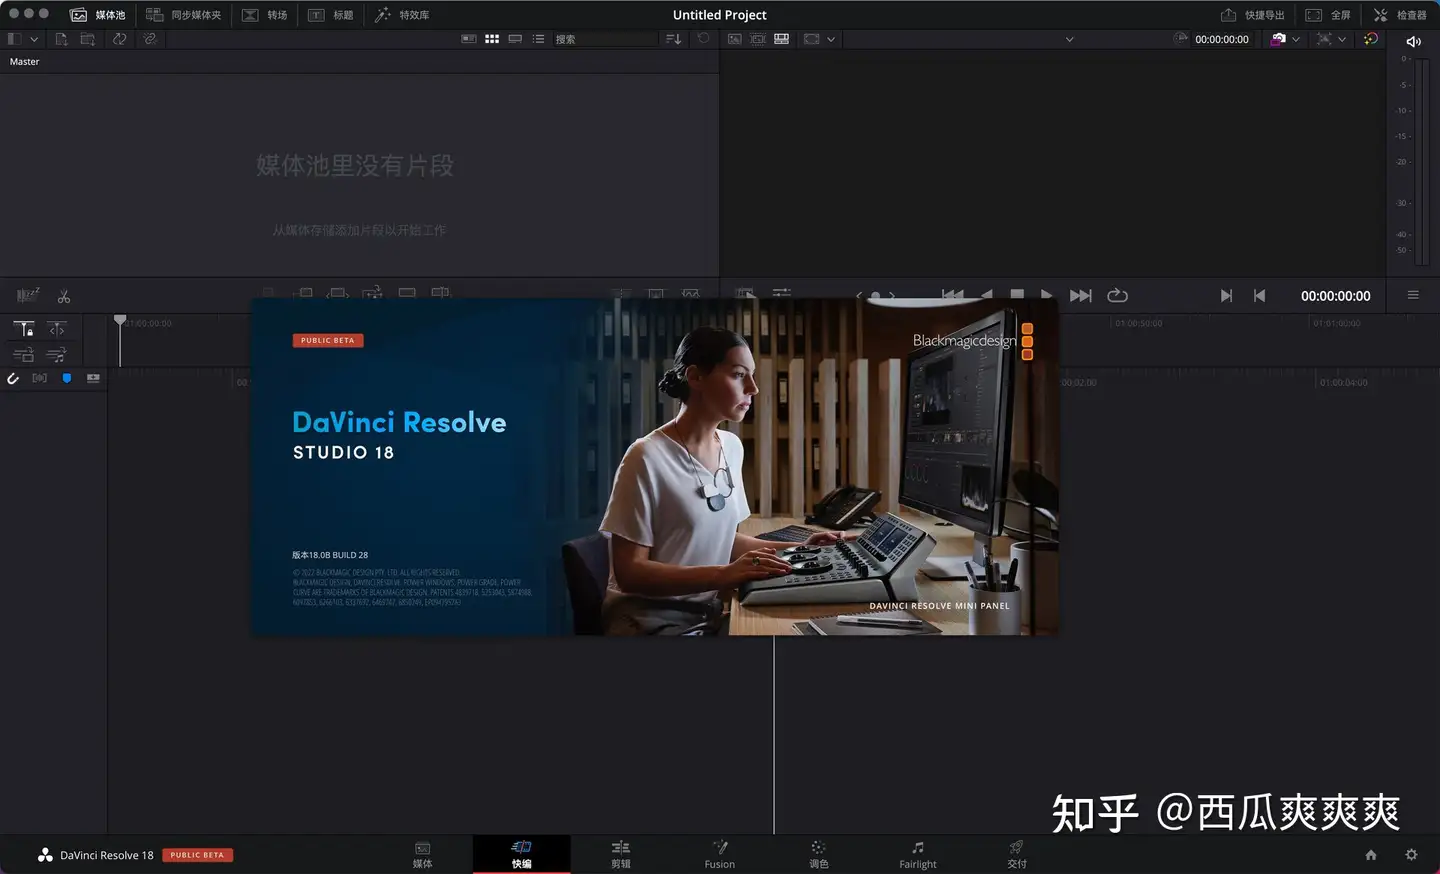Open the 媒体池 media pool panel
The height and width of the screenshot is (874, 1440).
pyautogui.click(x=98, y=15)
